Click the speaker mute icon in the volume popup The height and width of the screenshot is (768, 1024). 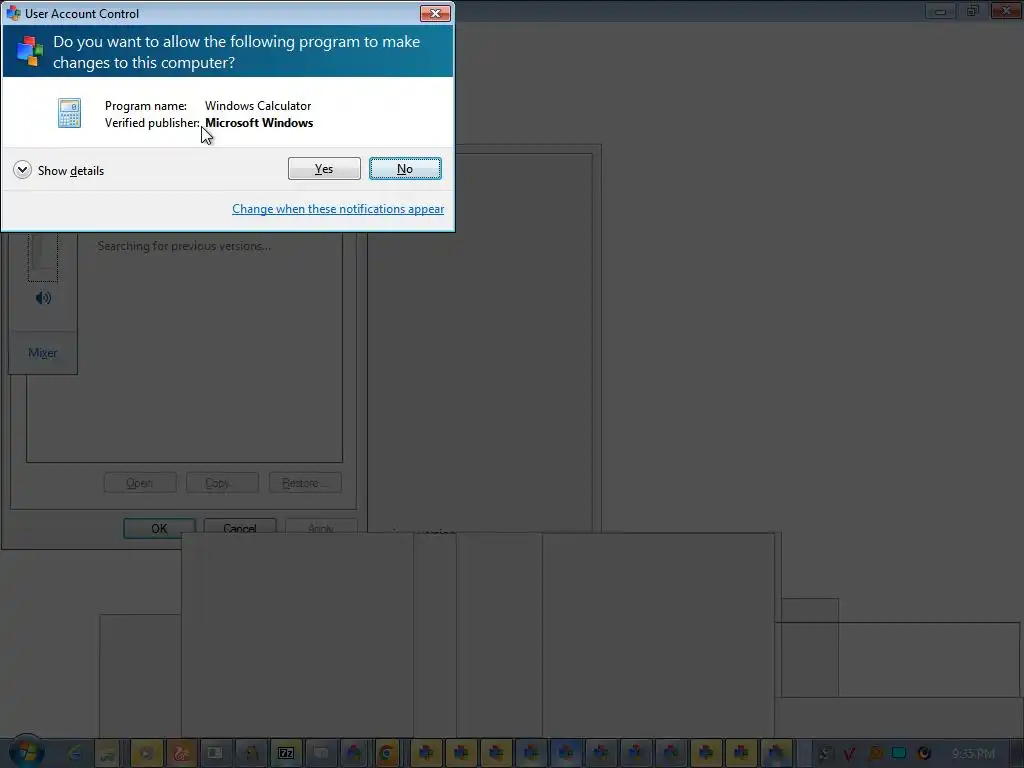pos(43,298)
